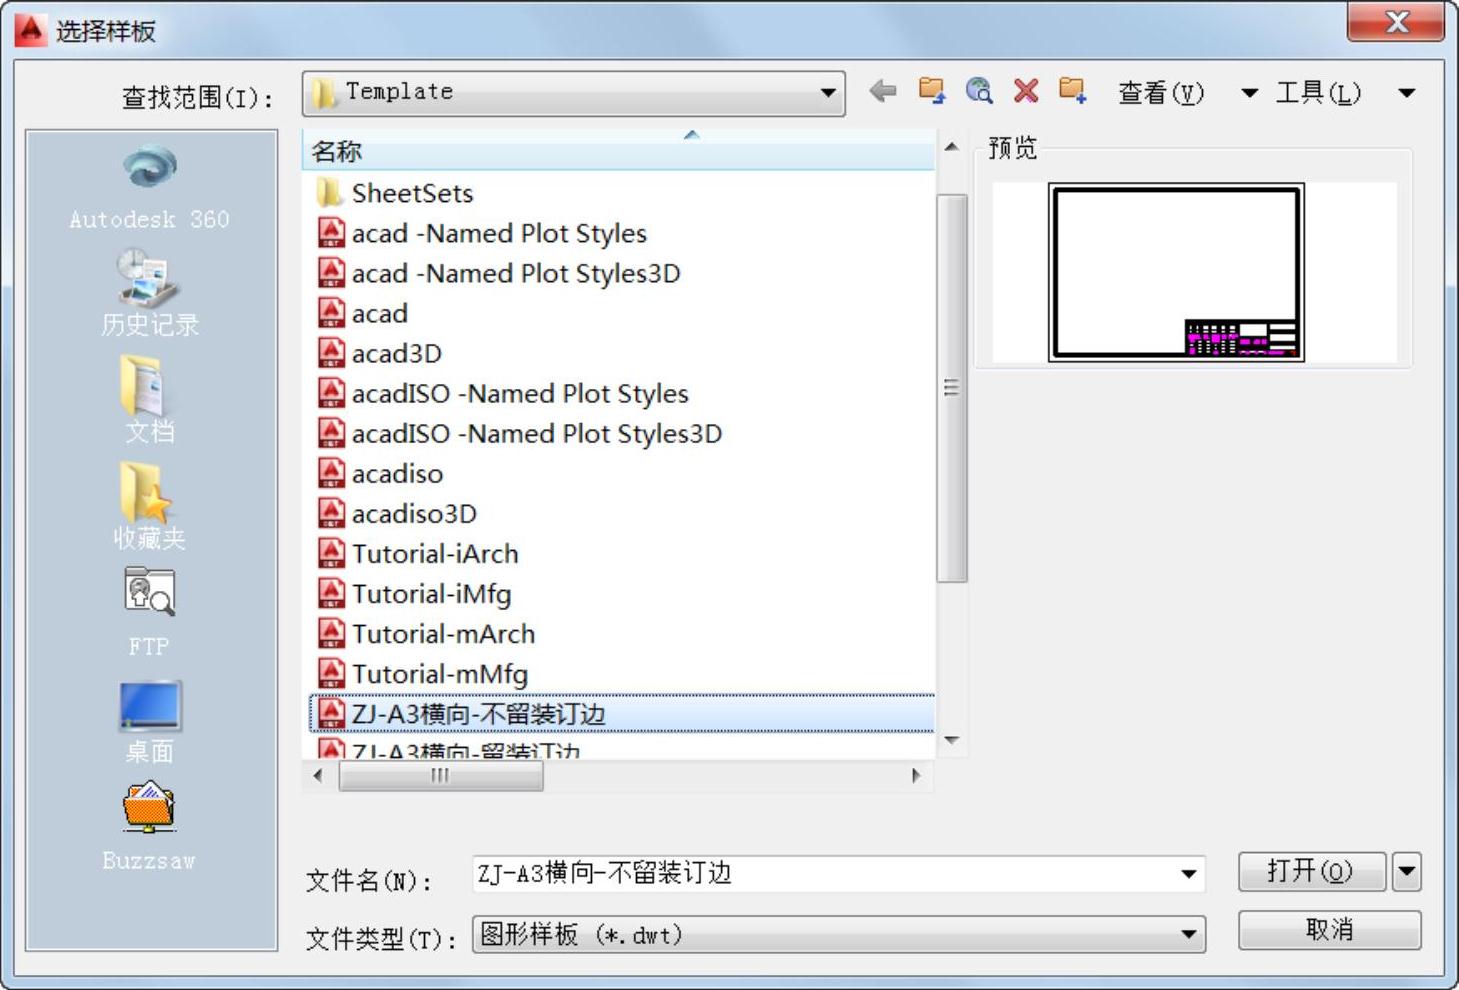Click the horizontal scroll right arrow
This screenshot has width=1459, height=990.
[x=916, y=775]
